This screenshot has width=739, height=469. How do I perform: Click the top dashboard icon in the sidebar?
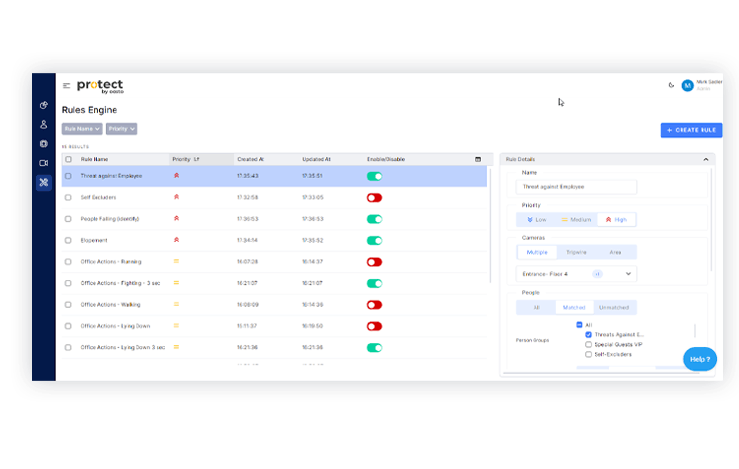click(43, 105)
